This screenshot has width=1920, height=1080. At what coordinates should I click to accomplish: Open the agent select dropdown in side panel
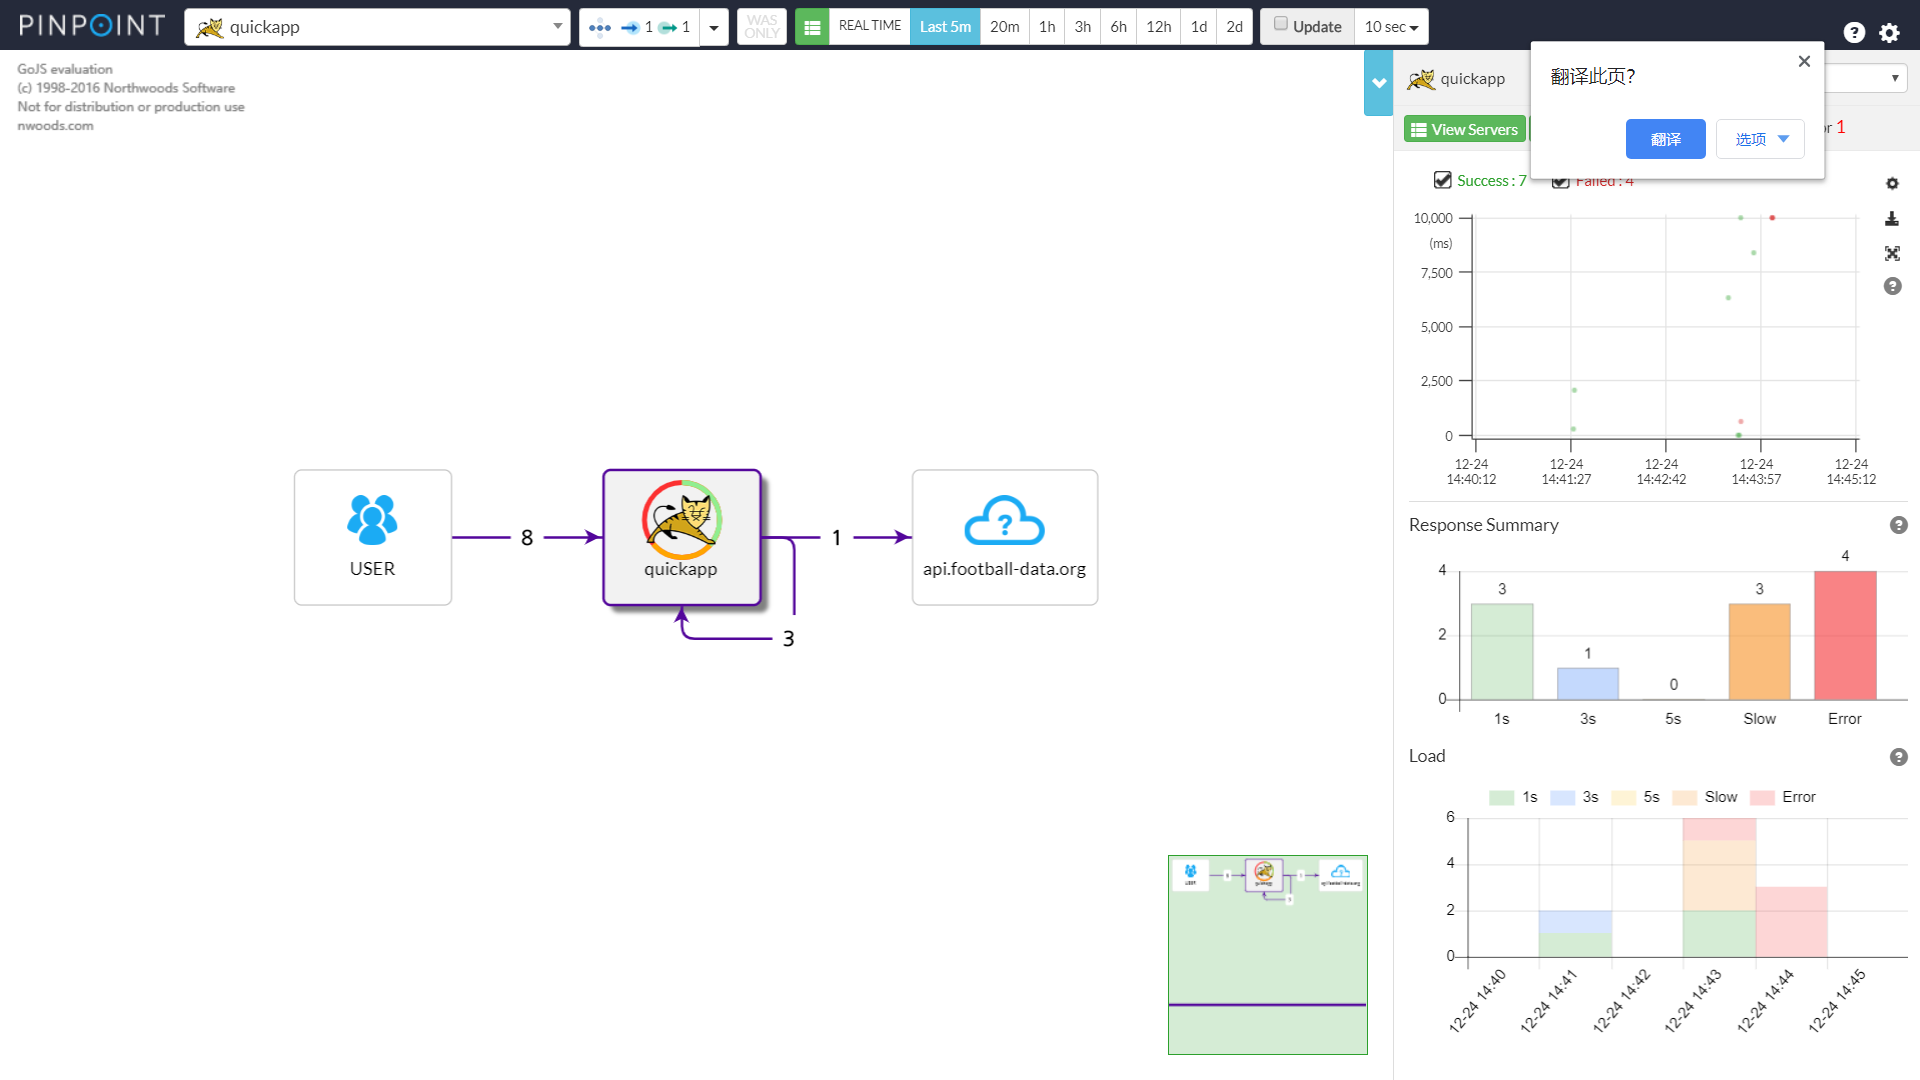(1866, 78)
